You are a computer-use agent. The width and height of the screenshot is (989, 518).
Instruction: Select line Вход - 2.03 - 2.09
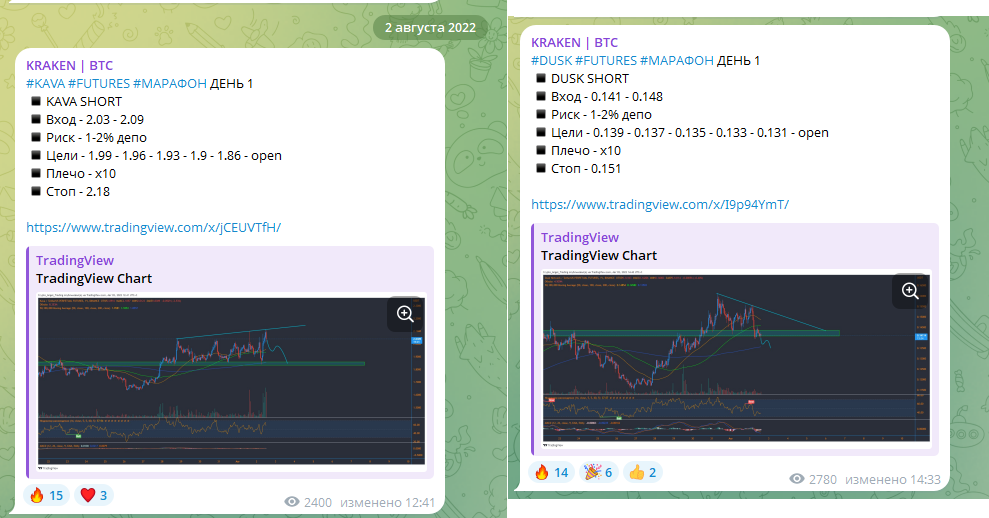[x=95, y=120]
